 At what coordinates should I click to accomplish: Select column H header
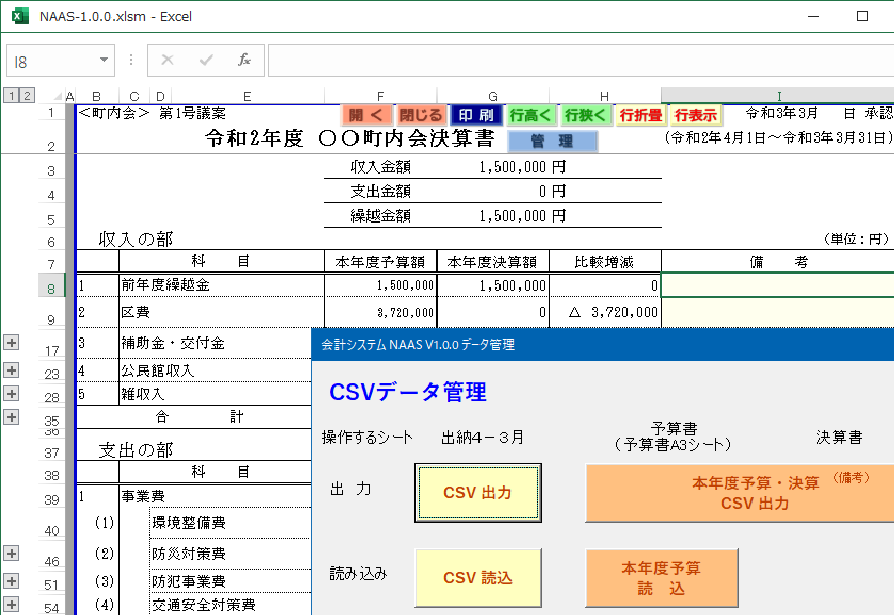[604, 96]
